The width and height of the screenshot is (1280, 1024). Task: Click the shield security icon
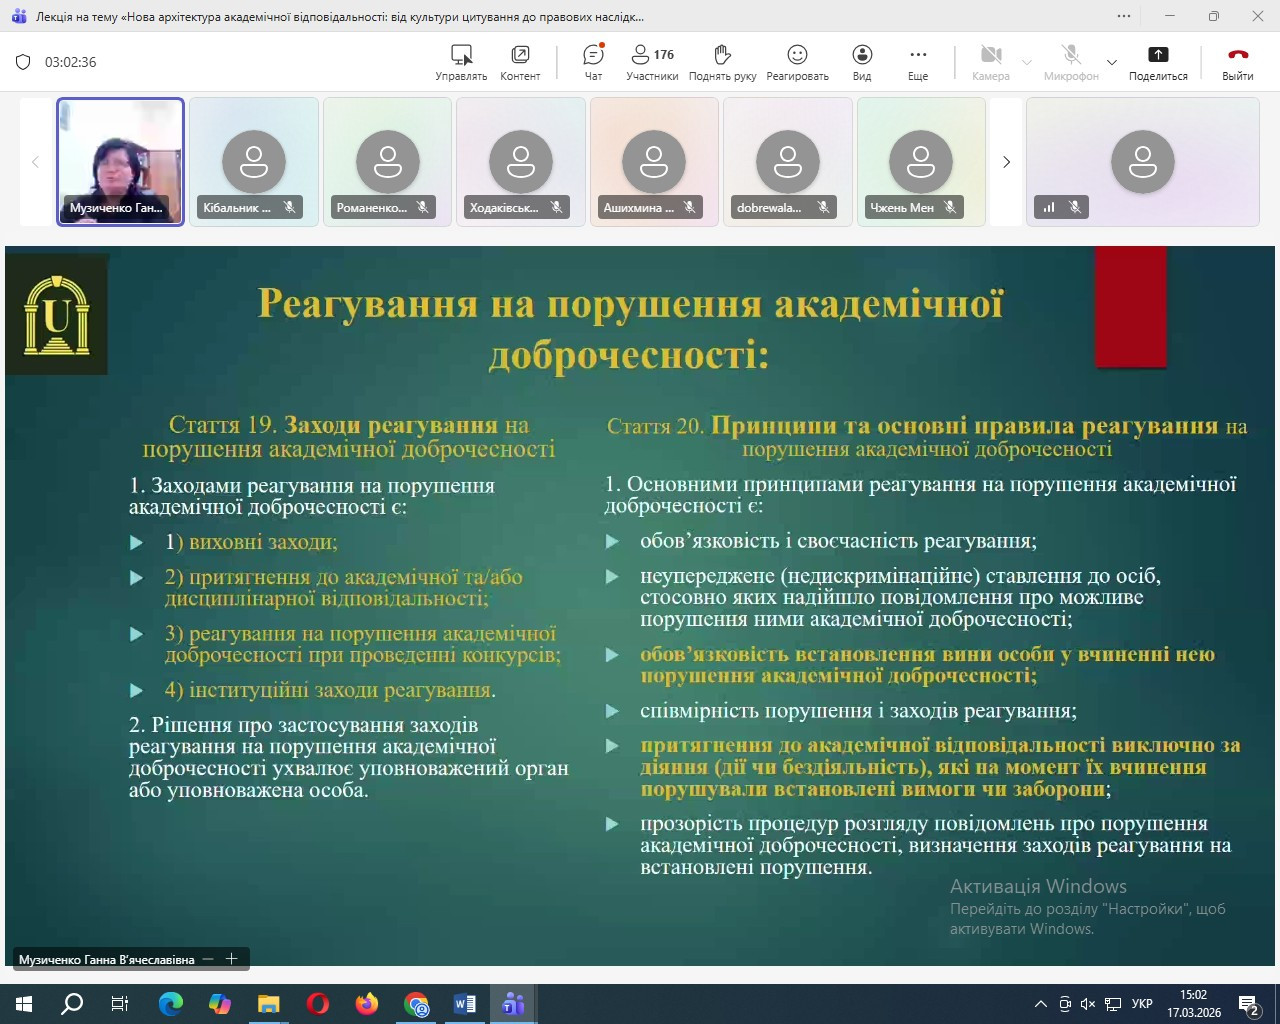[x=23, y=62]
